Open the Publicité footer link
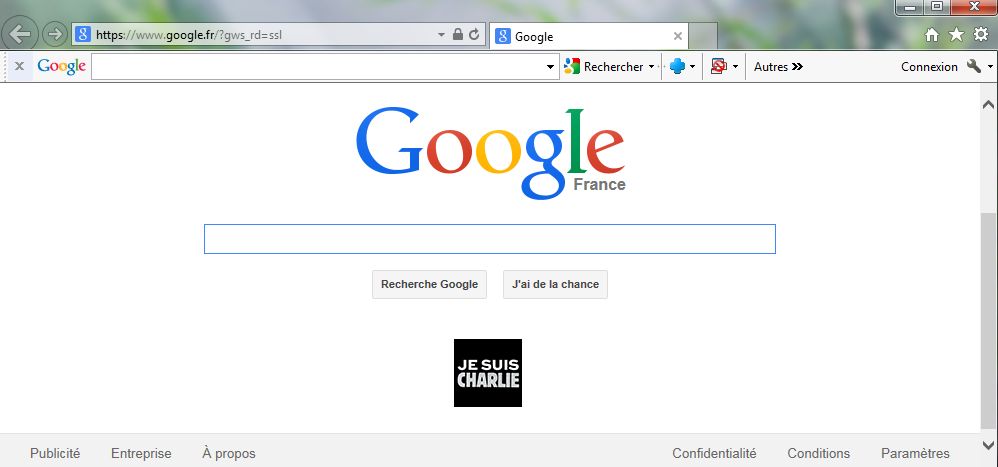The width and height of the screenshot is (998, 467). tap(55, 454)
